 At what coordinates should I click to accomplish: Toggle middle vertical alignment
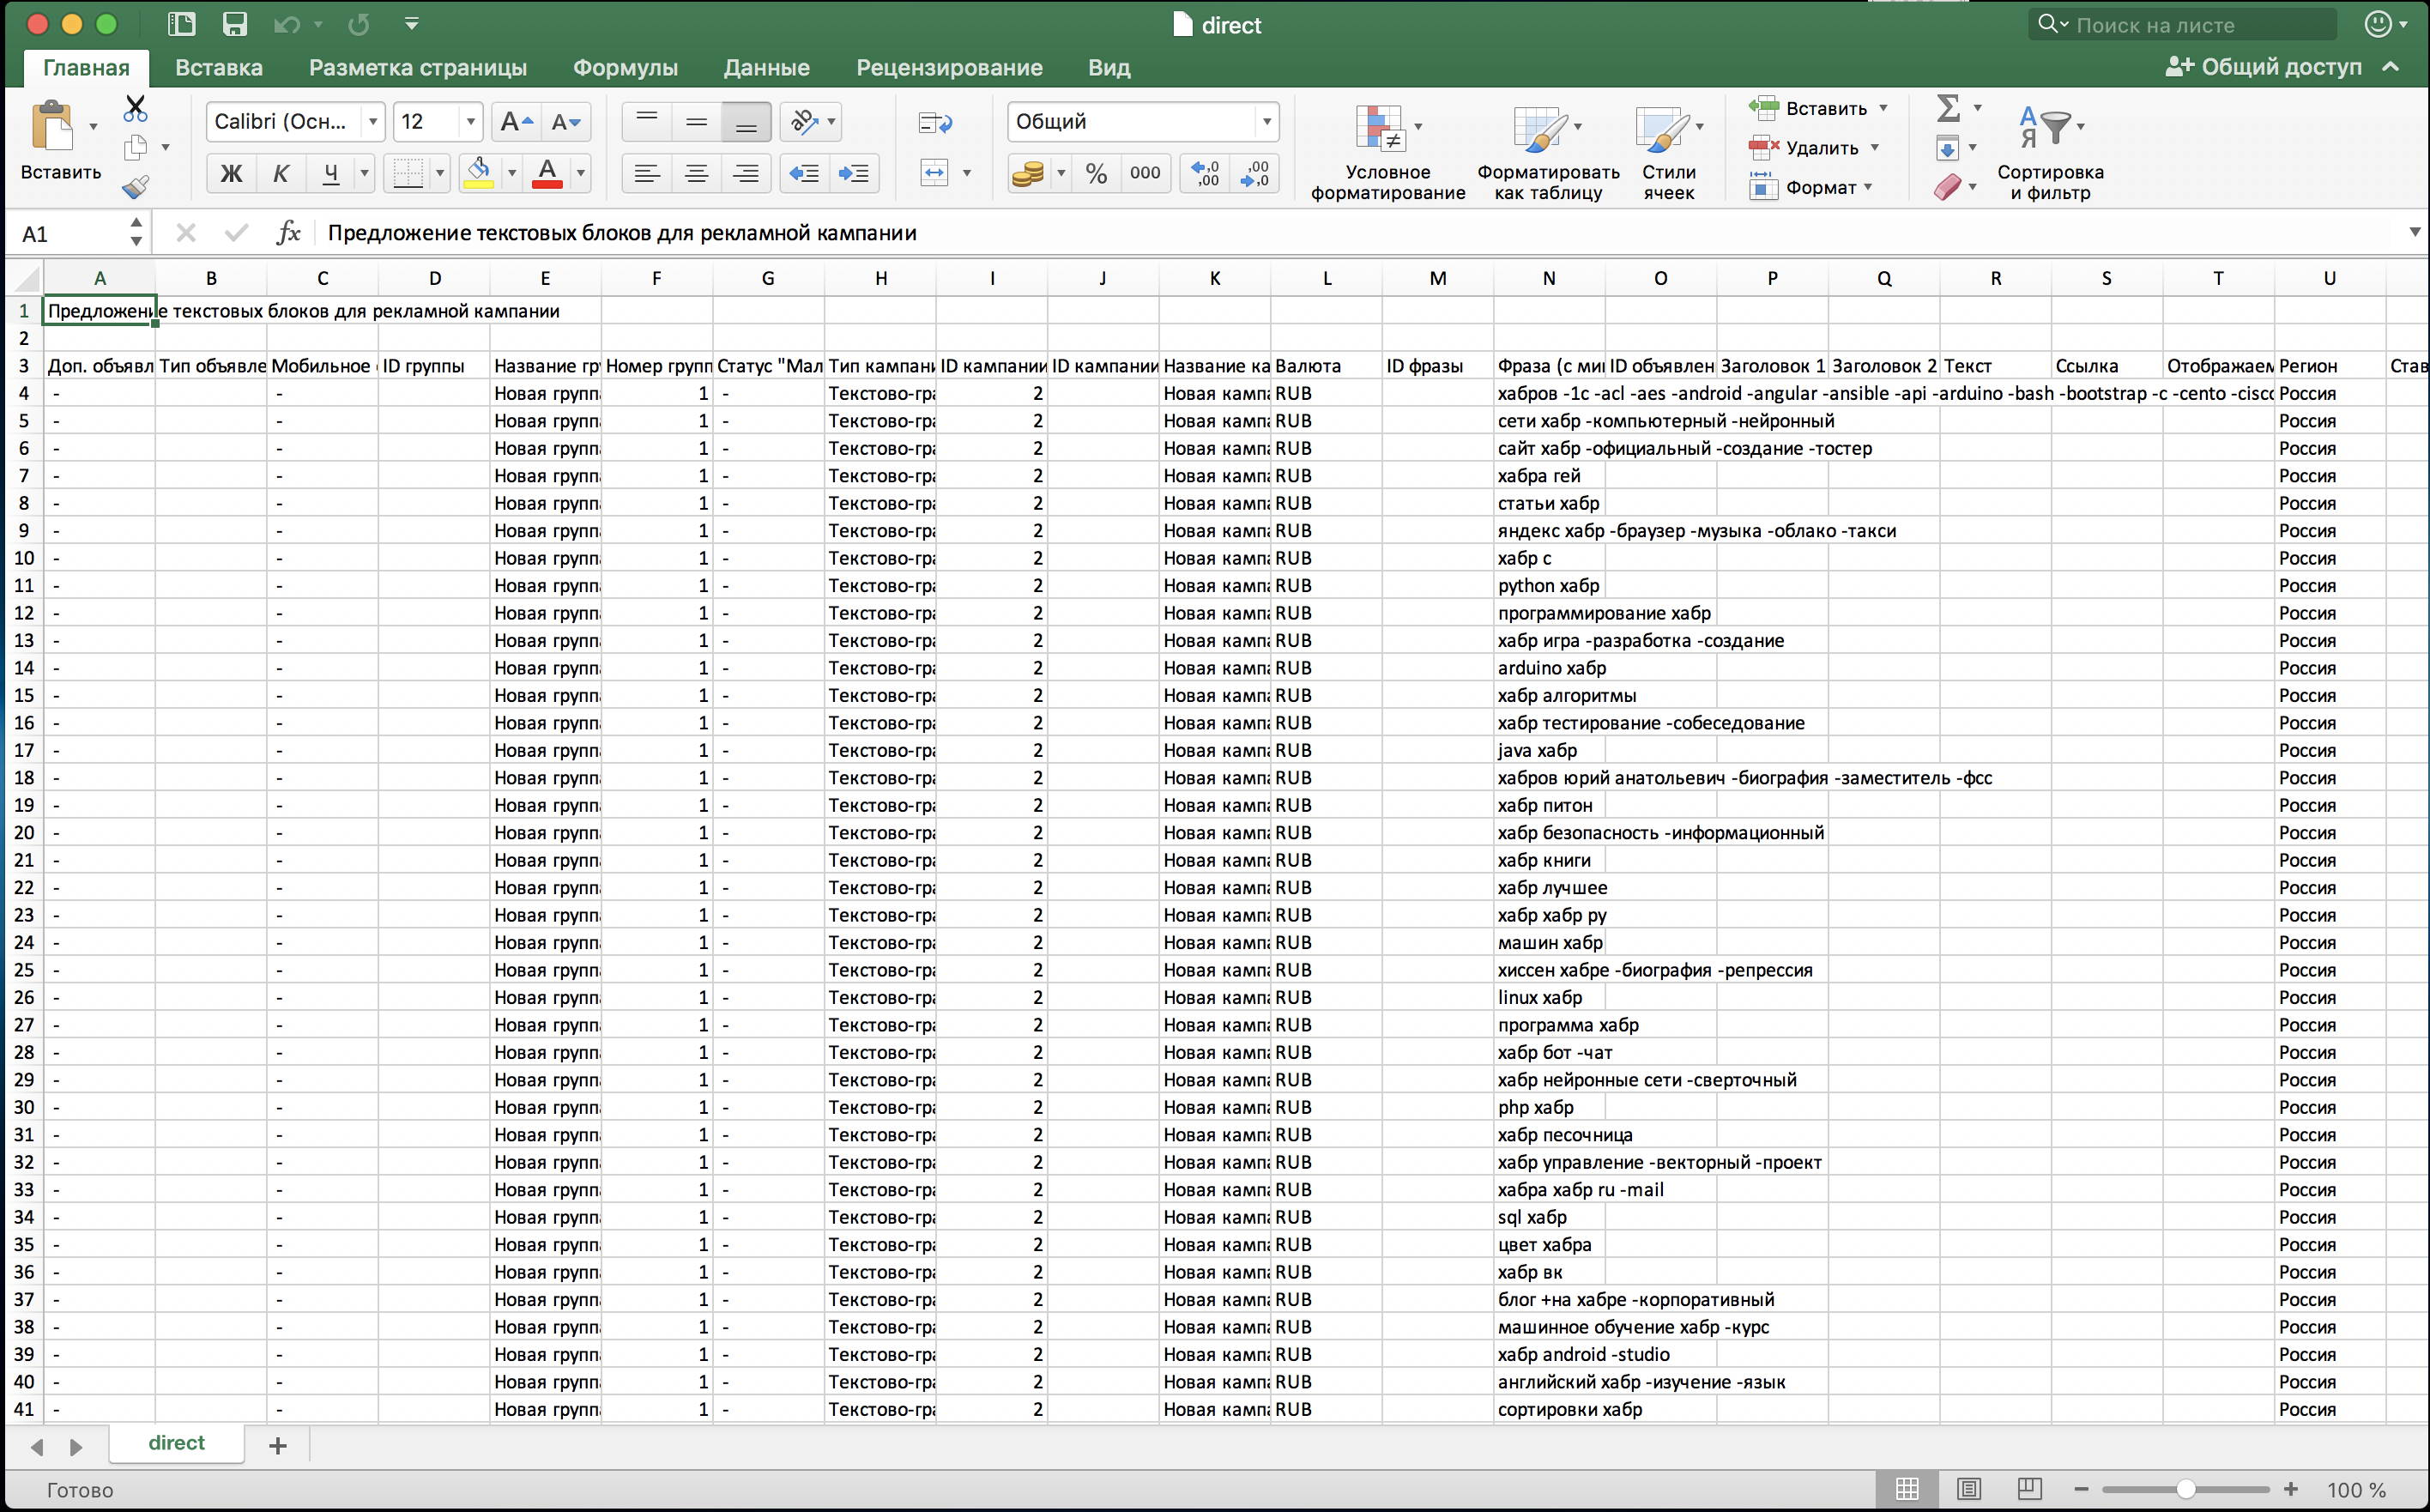coord(696,121)
